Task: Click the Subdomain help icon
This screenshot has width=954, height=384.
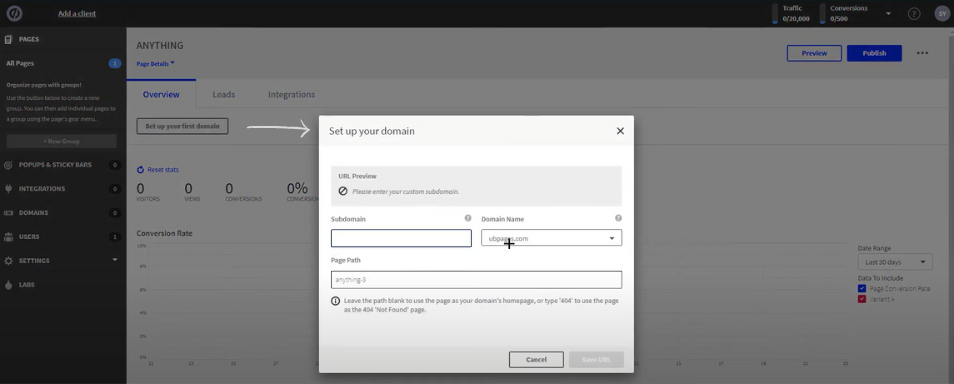Action: [x=468, y=218]
